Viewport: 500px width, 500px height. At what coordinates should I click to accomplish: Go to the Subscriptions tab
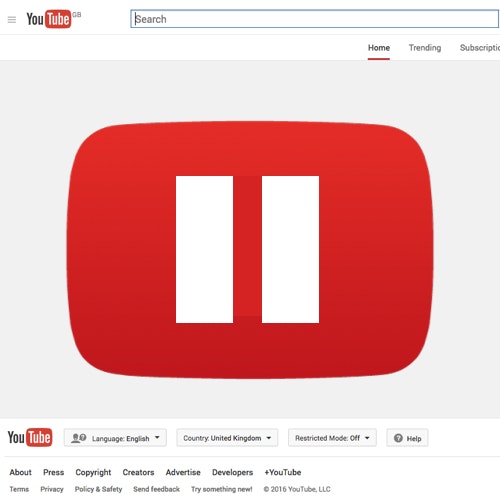tap(480, 48)
